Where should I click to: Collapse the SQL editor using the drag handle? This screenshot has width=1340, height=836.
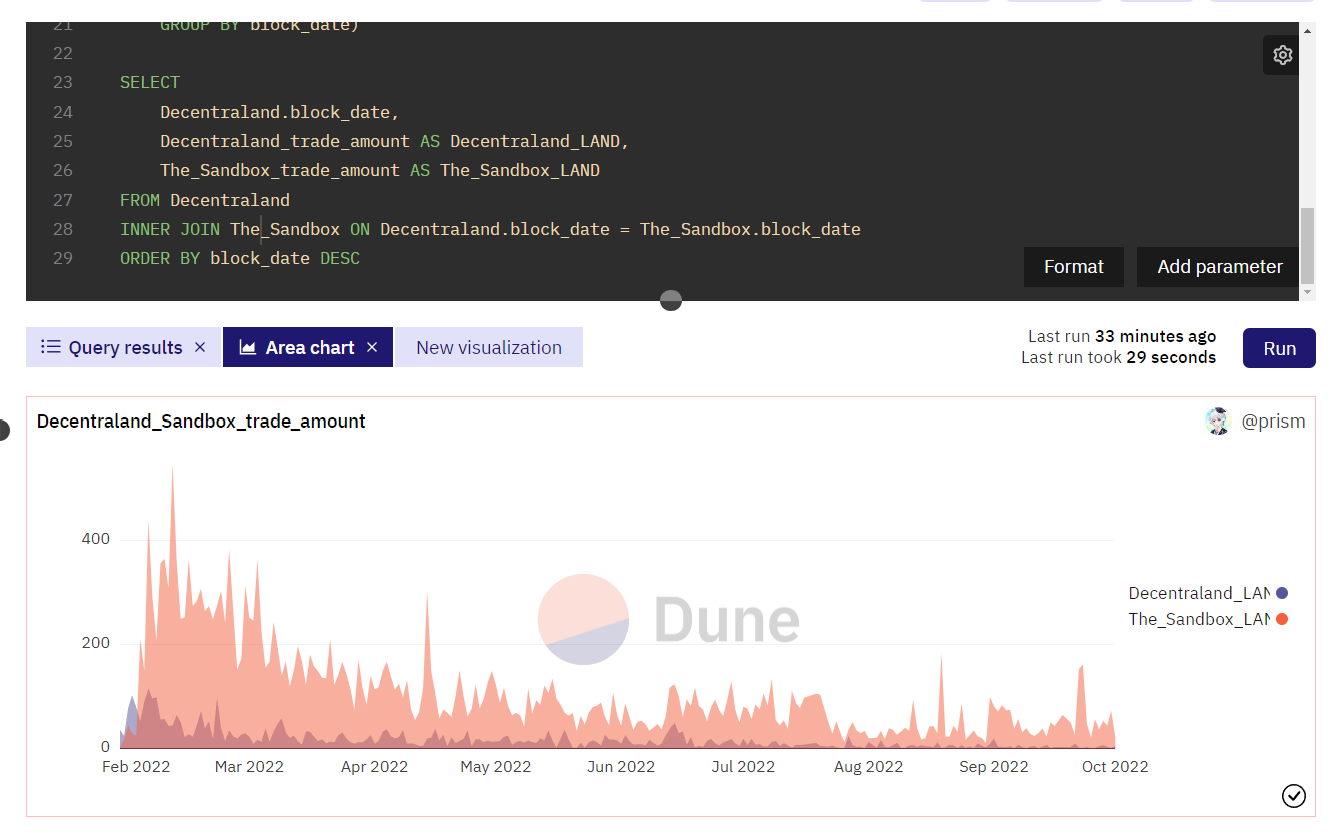(669, 299)
